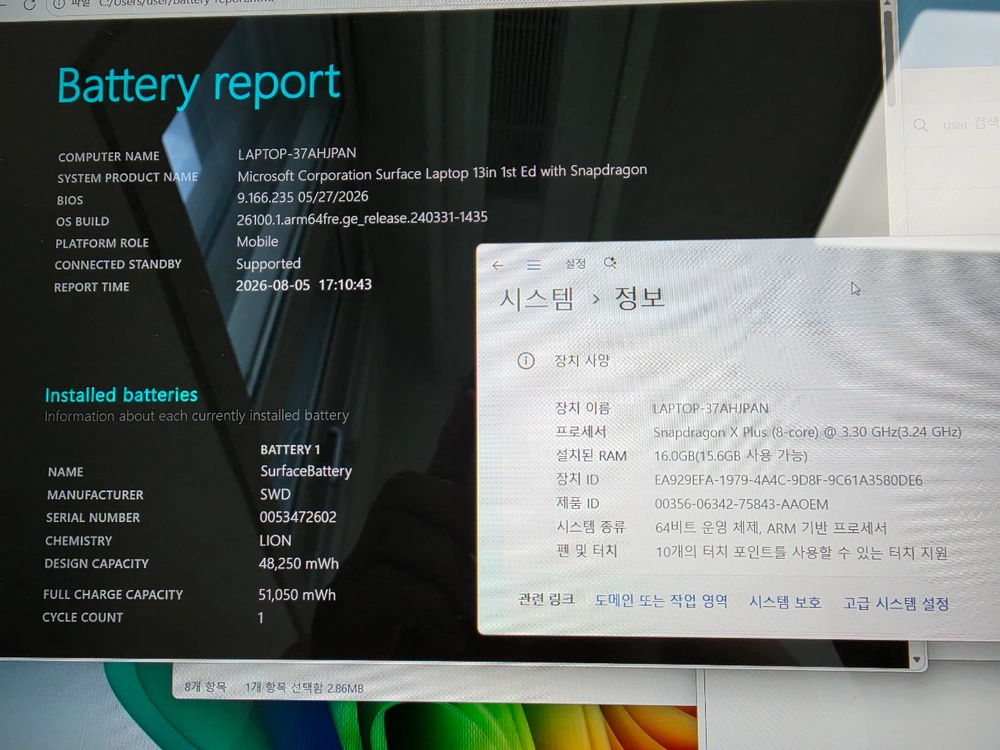
Task: Select the chemistry value 'LION'
Action: 275,540
